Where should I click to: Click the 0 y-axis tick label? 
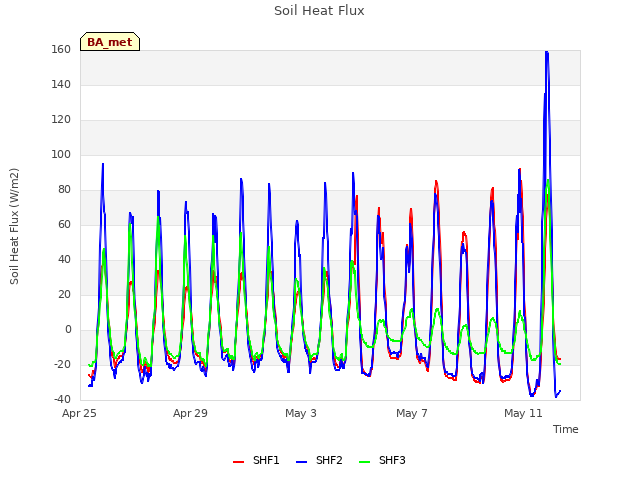pos(68,330)
